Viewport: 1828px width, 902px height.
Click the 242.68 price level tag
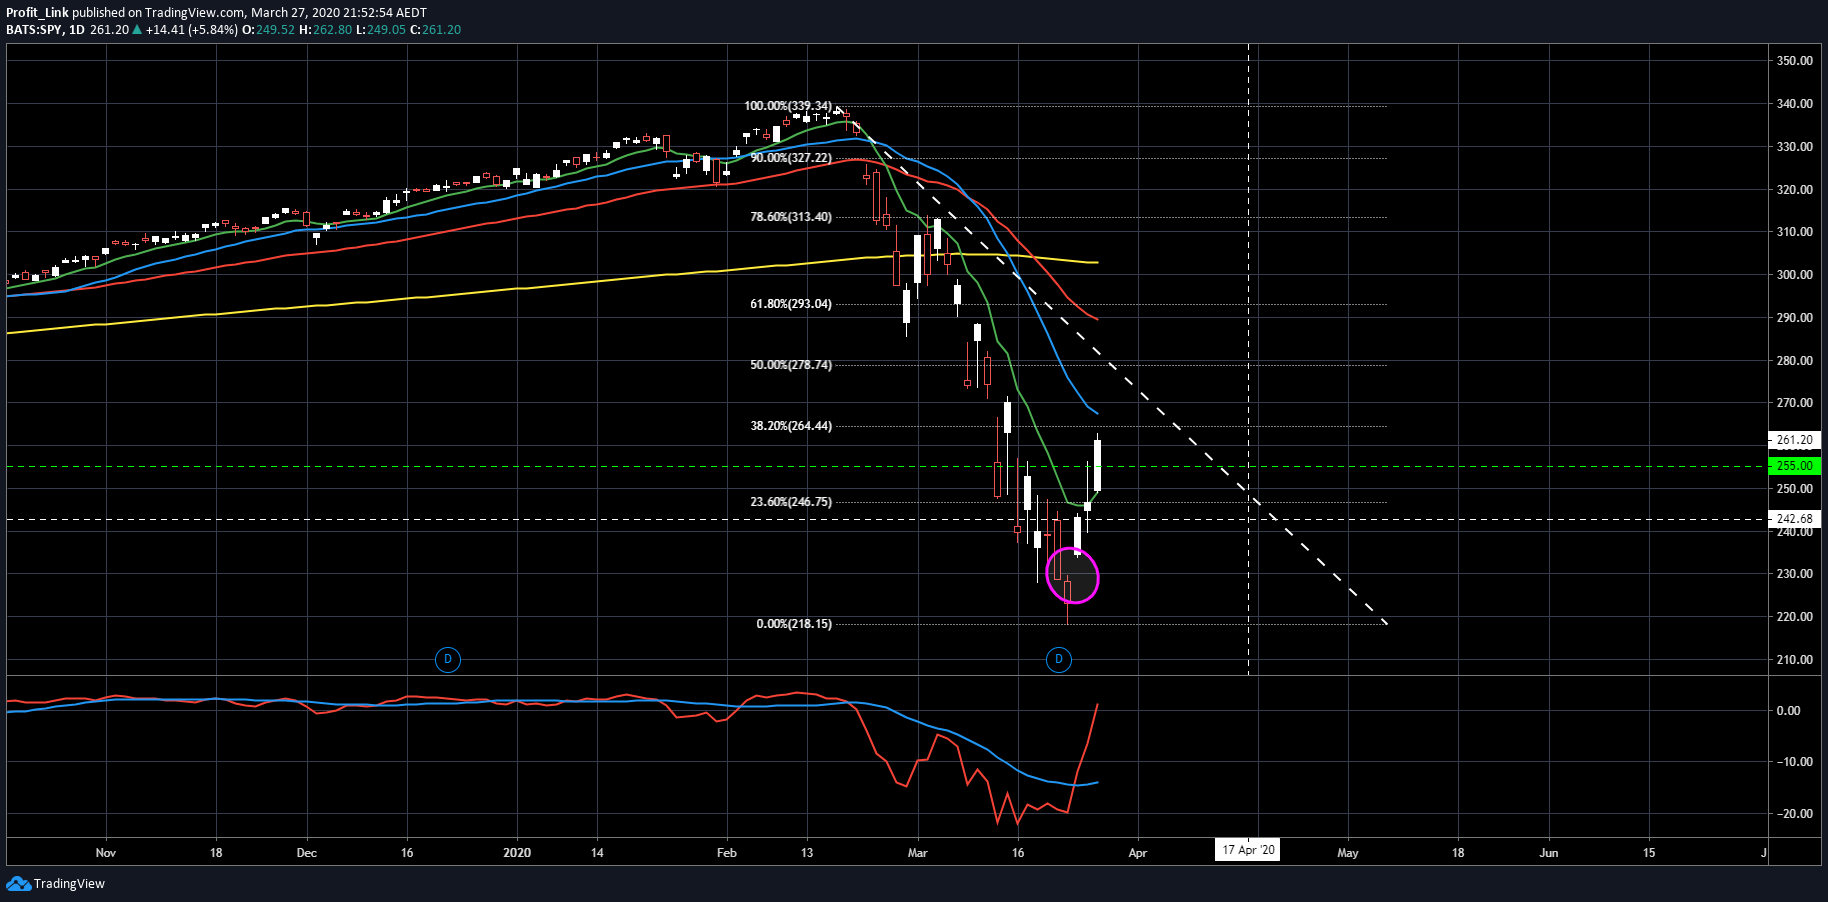pos(1795,519)
